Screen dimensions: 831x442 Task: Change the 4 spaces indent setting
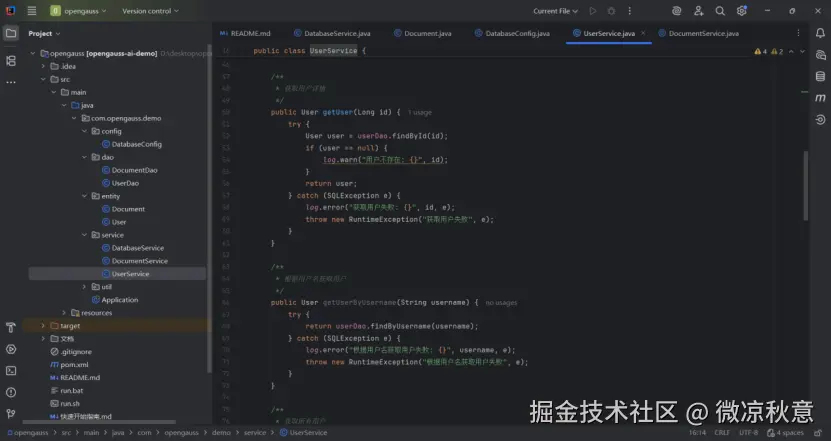[x=785, y=433]
